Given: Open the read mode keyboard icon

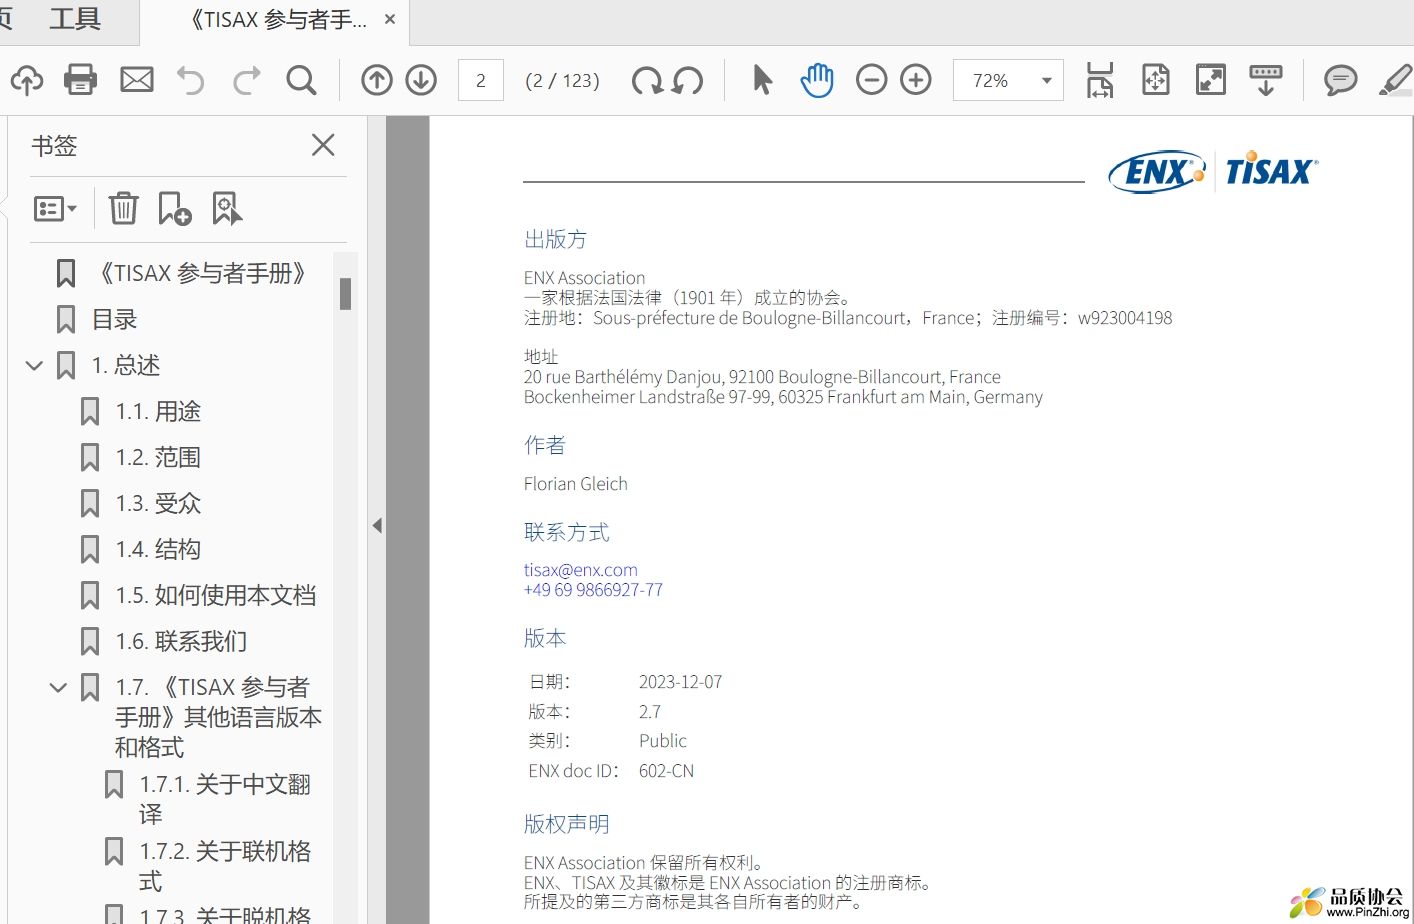Looking at the screenshot, I should (x=1266, y=80).
